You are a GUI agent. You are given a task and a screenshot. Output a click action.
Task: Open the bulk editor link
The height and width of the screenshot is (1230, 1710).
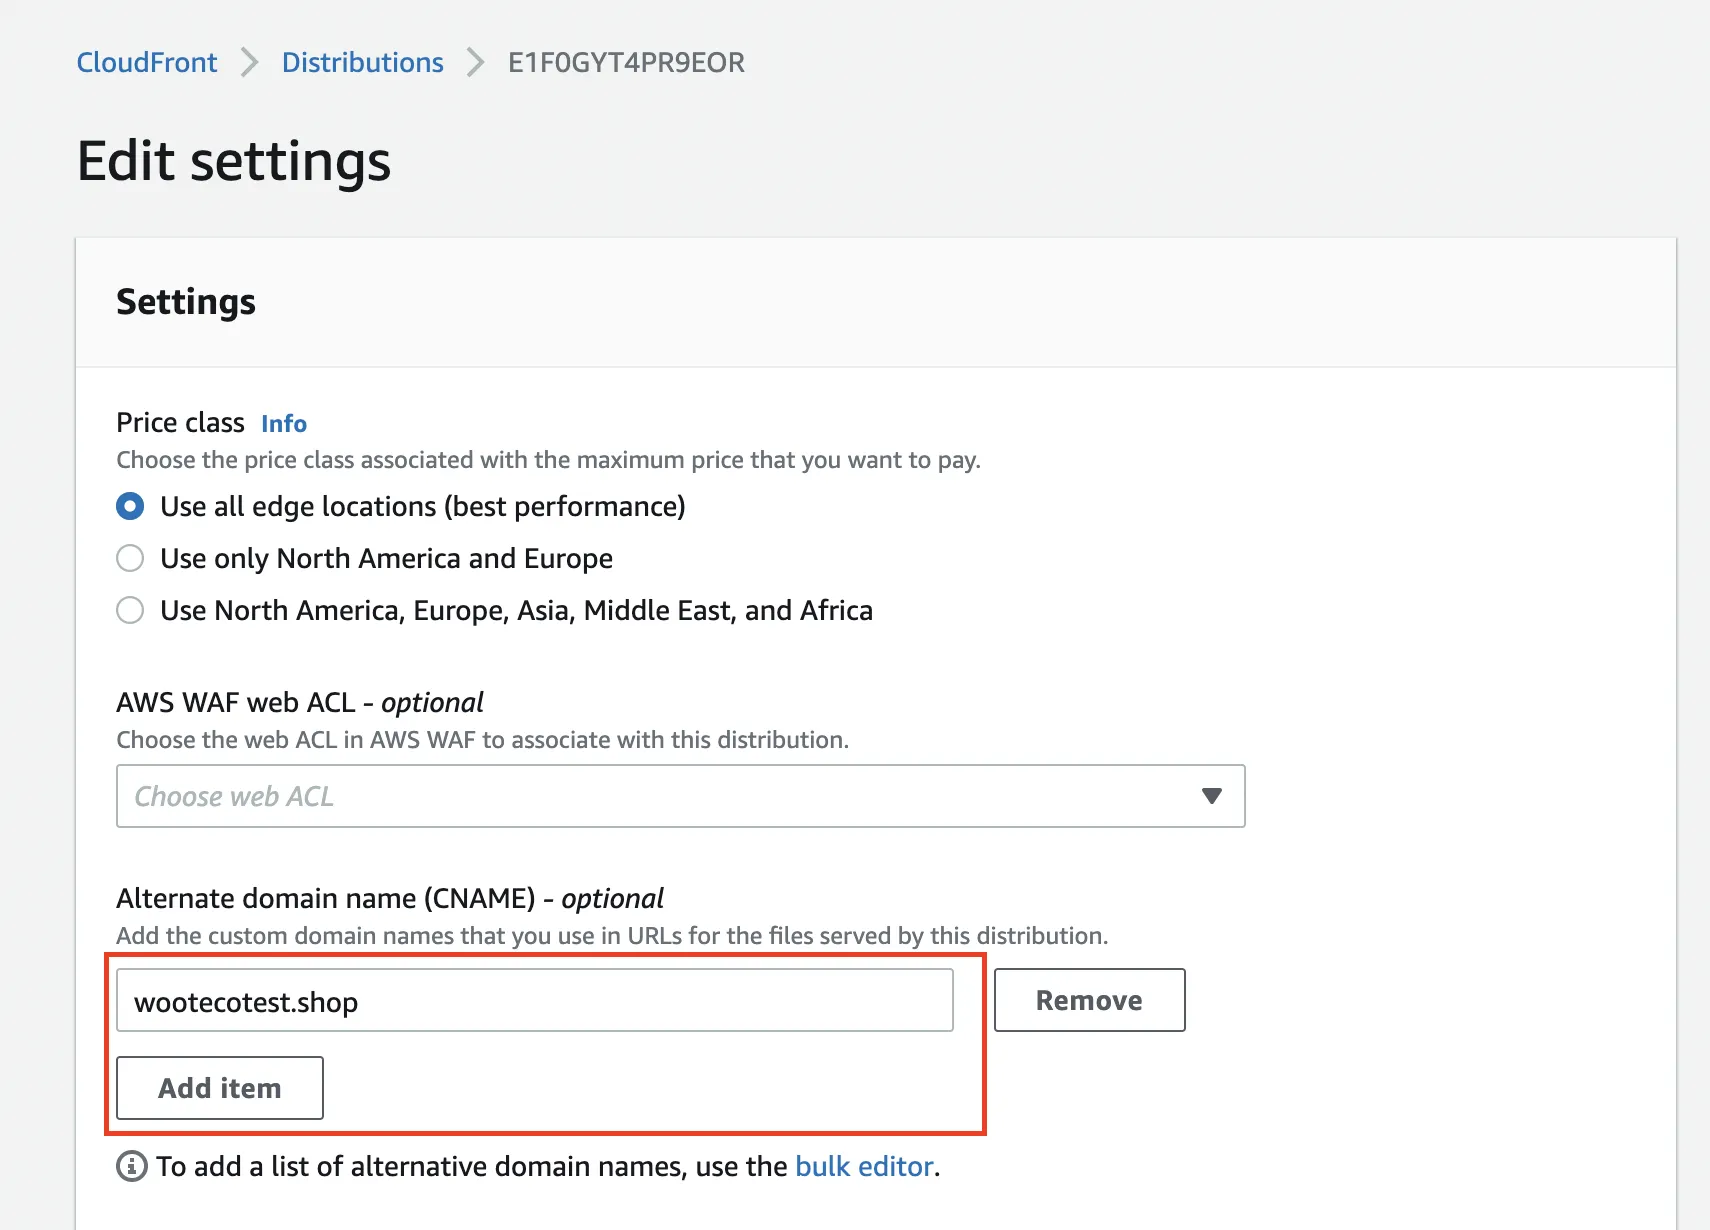tap(864, 1167)
